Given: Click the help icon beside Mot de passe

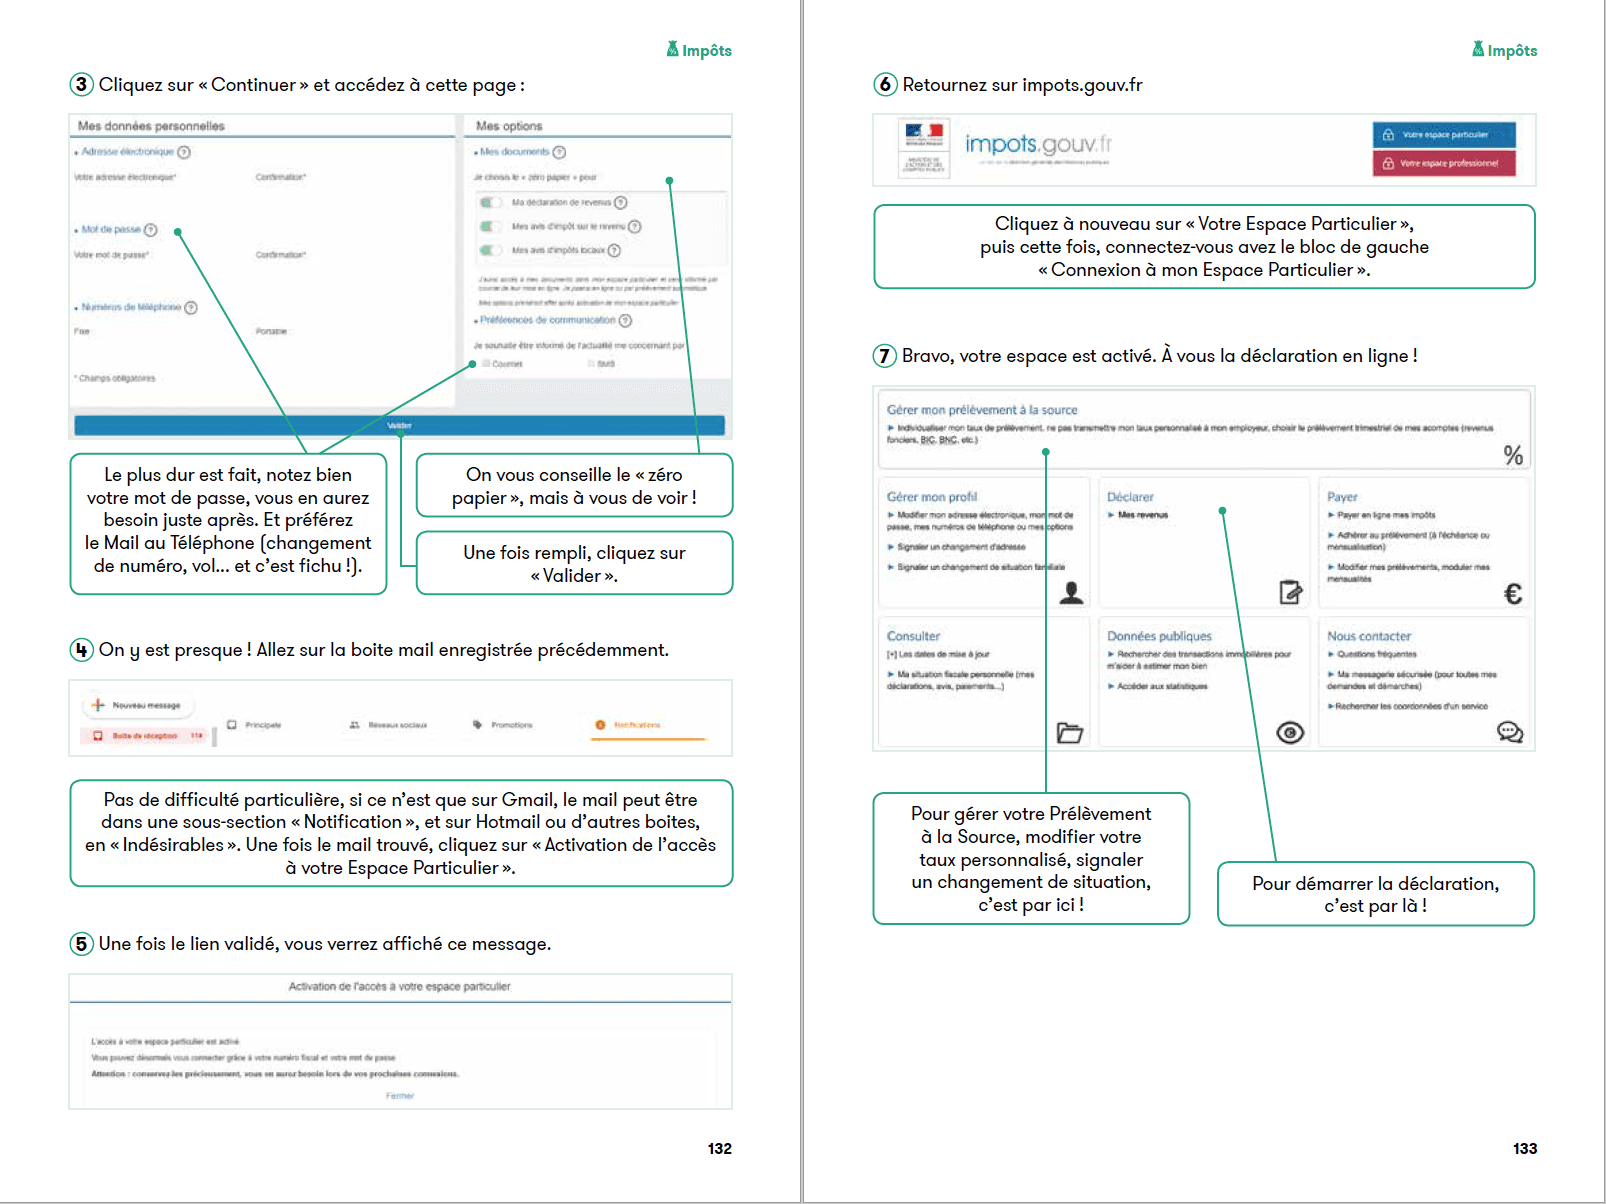Looking at the screenshot, I should (151, 230).
